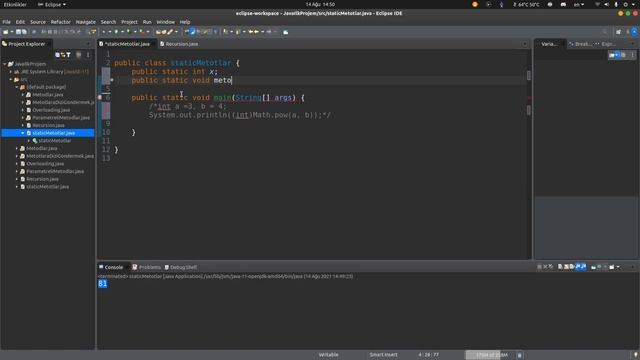Collapse the selected staticMetotlar.java node
The width and height of the screenshot is (640, 360).
coord(23,133)
